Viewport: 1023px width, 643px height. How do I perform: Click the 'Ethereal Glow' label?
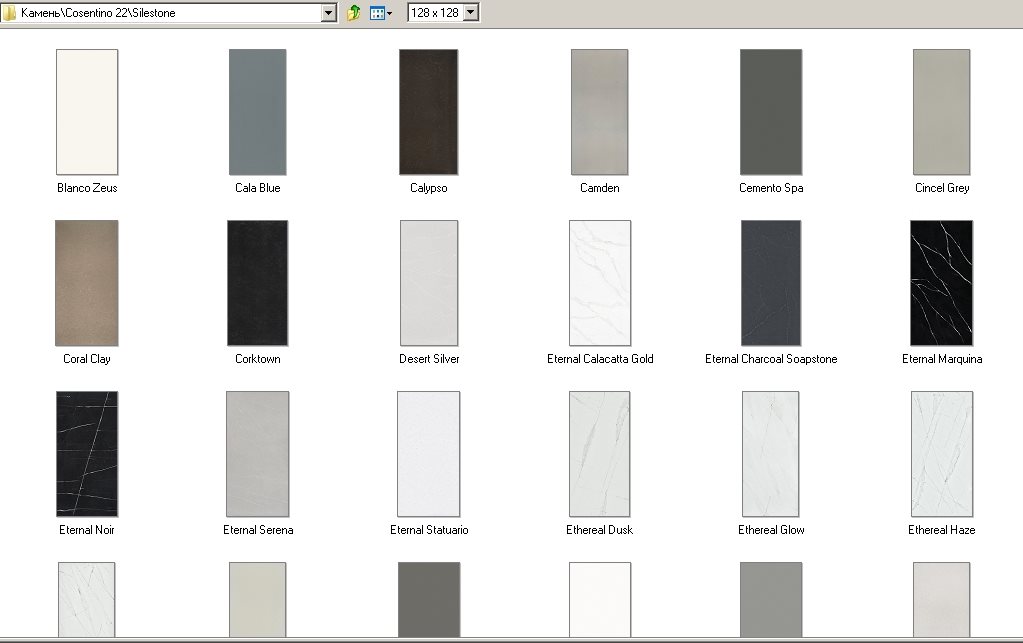coord(771,530)
